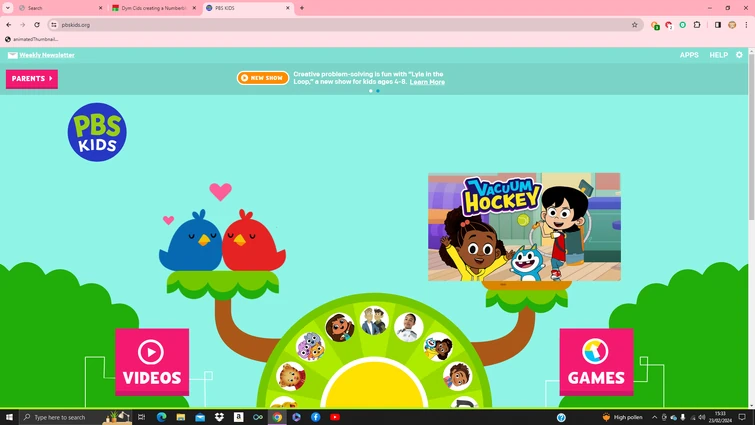Click the animatedThumbnail bookmark

pyautogui.click(x=31, y=39)
